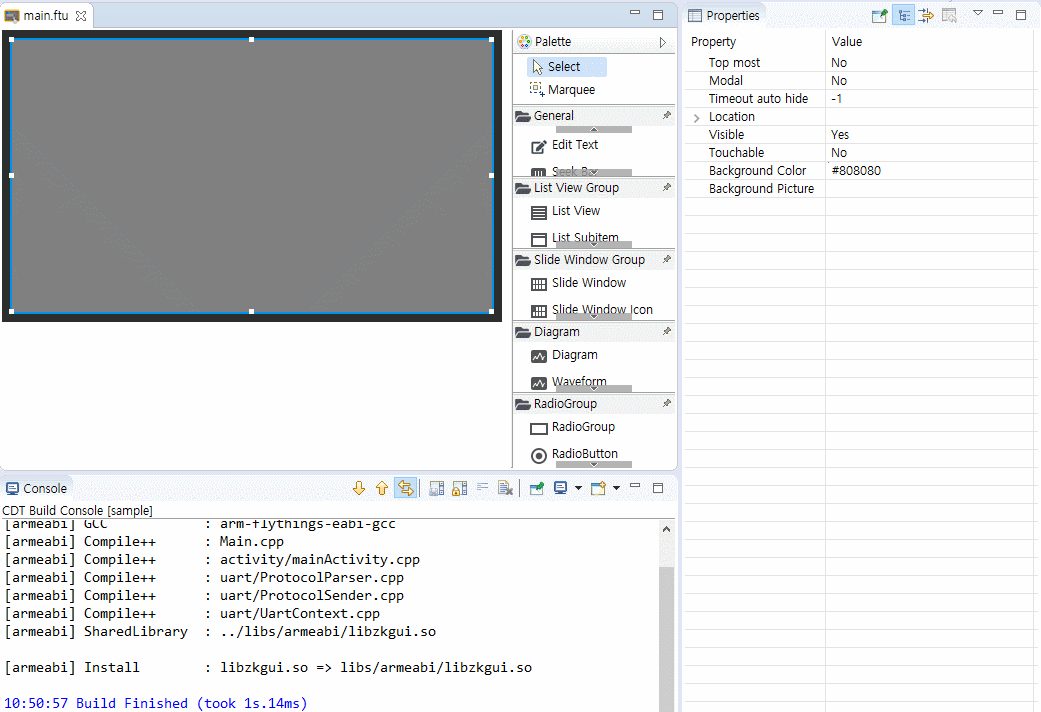This screenshot has width=1041, height=712.
Task: Select the Select tool in Palette
Action: pos(566,66)
